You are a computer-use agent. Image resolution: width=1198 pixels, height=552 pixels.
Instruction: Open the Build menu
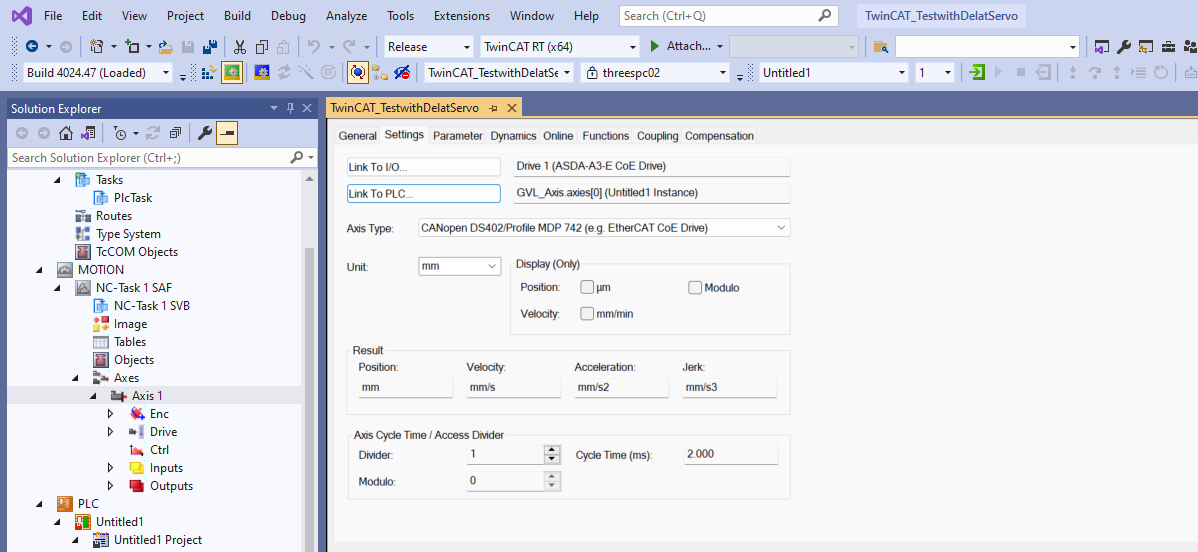237,15
